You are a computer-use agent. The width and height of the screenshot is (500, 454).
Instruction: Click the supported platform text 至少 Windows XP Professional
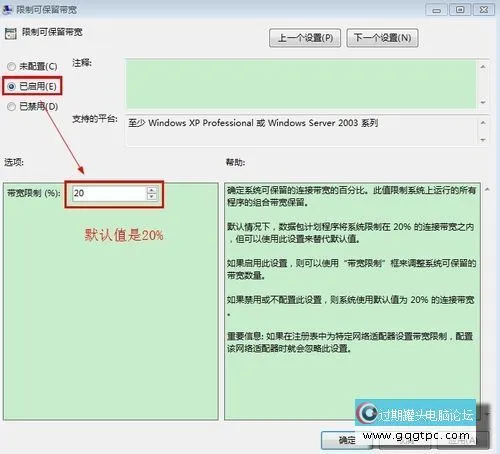pos(253,123)
